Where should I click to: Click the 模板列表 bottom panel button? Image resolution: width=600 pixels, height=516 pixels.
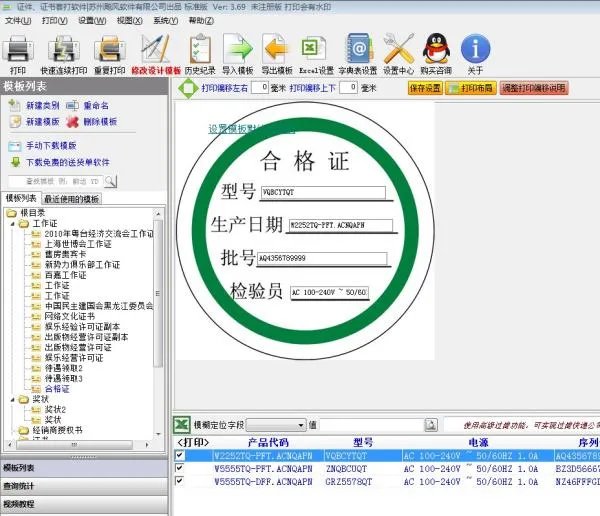point(84,468)
